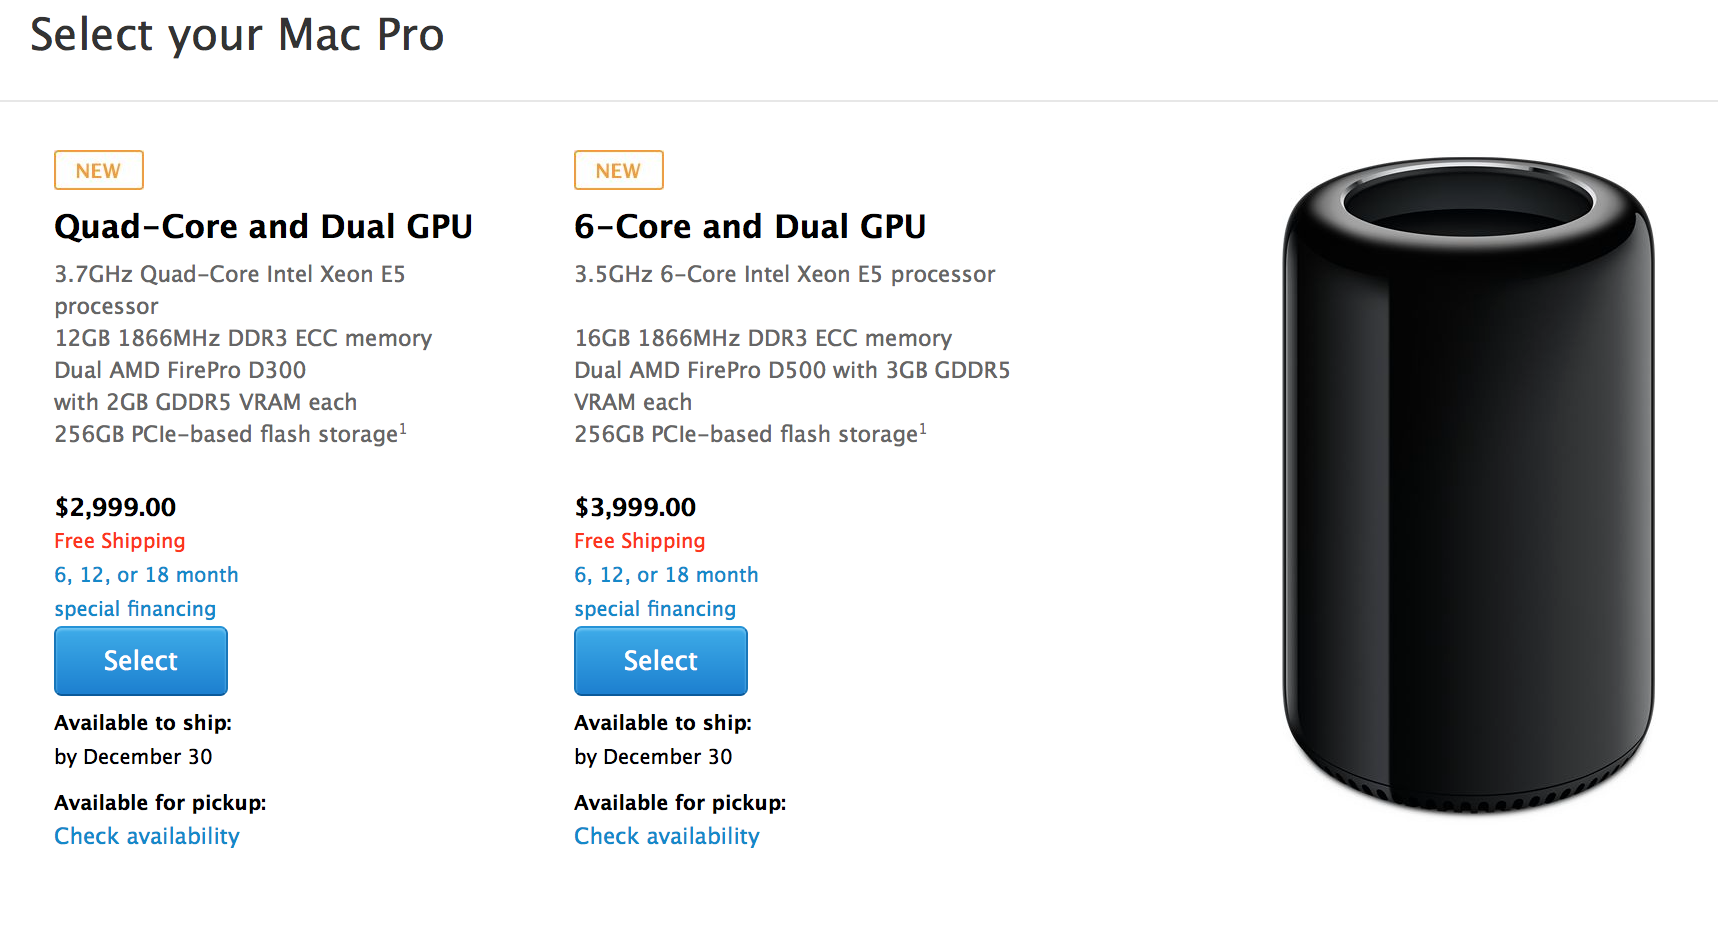Viewport: 1718px width, 928px height.
Task: Click the Free Shipping label under the Quad-Core price
Action: pos(119,541)
